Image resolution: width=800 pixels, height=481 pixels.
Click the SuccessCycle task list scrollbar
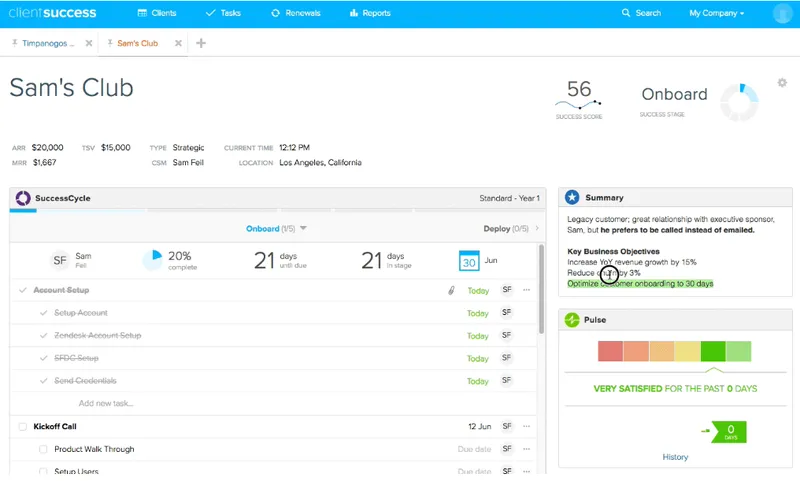click(541, 289)
